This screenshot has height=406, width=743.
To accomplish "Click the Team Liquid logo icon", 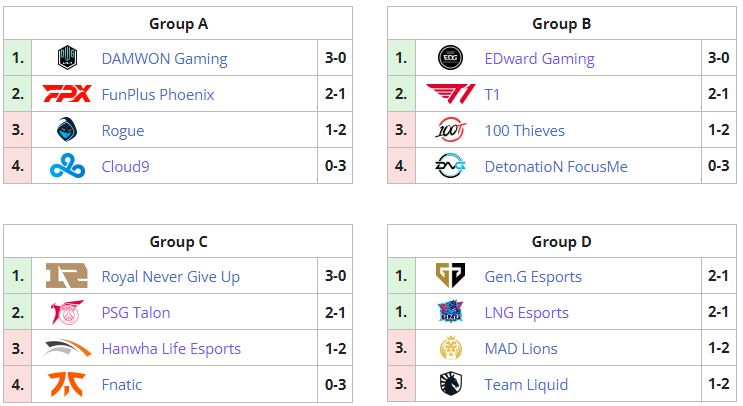I will [x=450, y=385].
